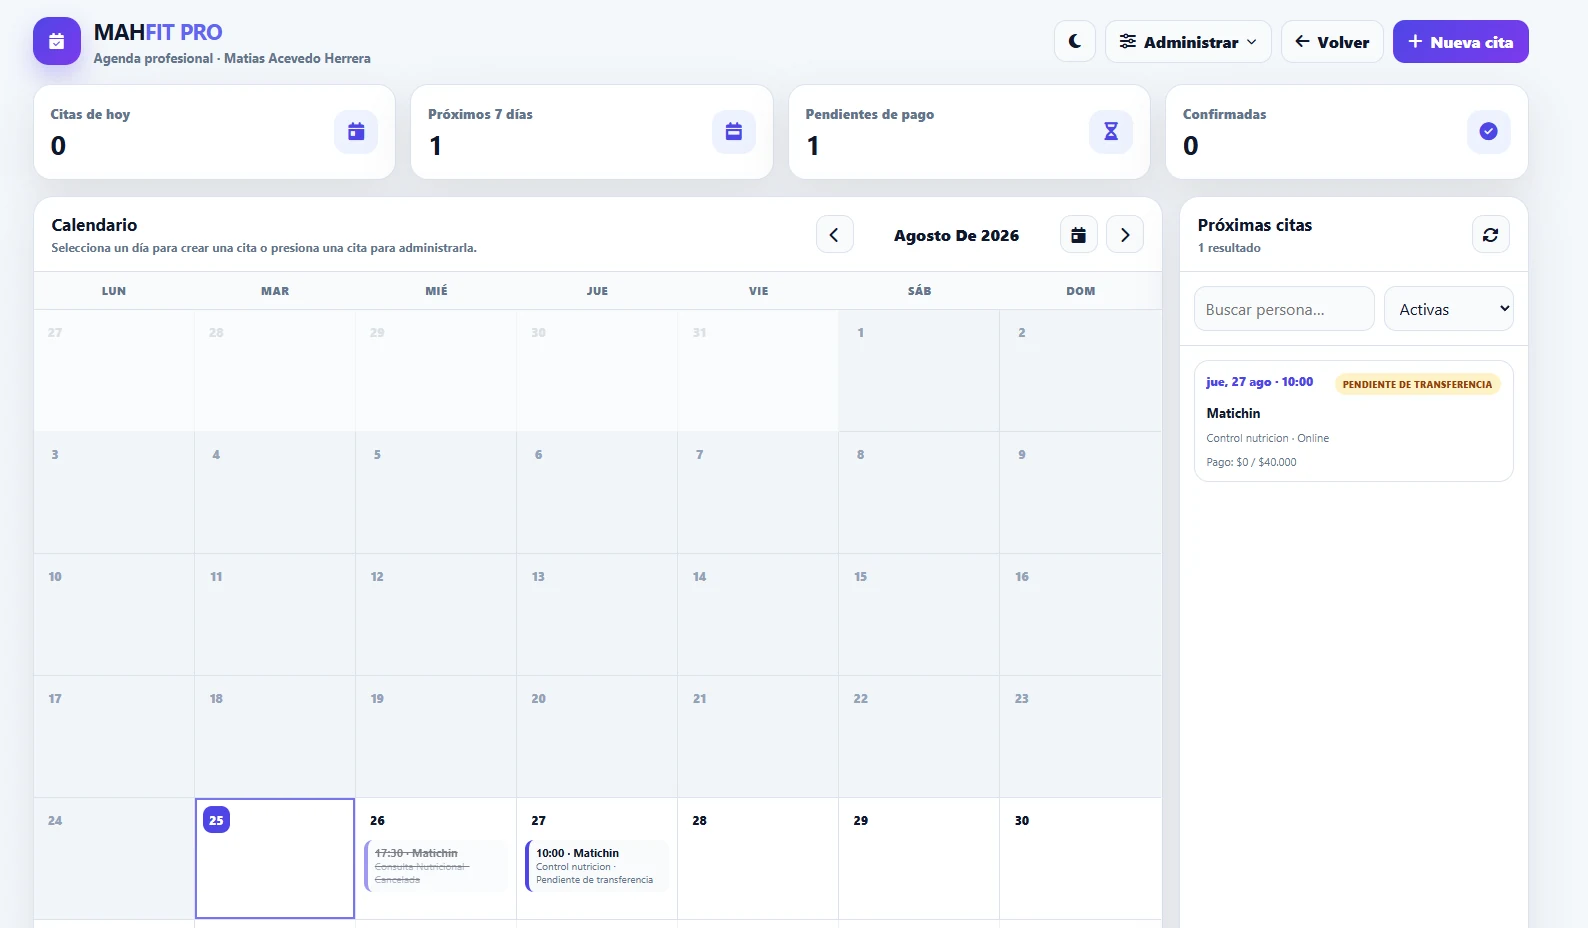This screenshot has height=928, width=1588.
Task: Click the MAHFIT PRO purple calendar logo
Action: (57, 42)
